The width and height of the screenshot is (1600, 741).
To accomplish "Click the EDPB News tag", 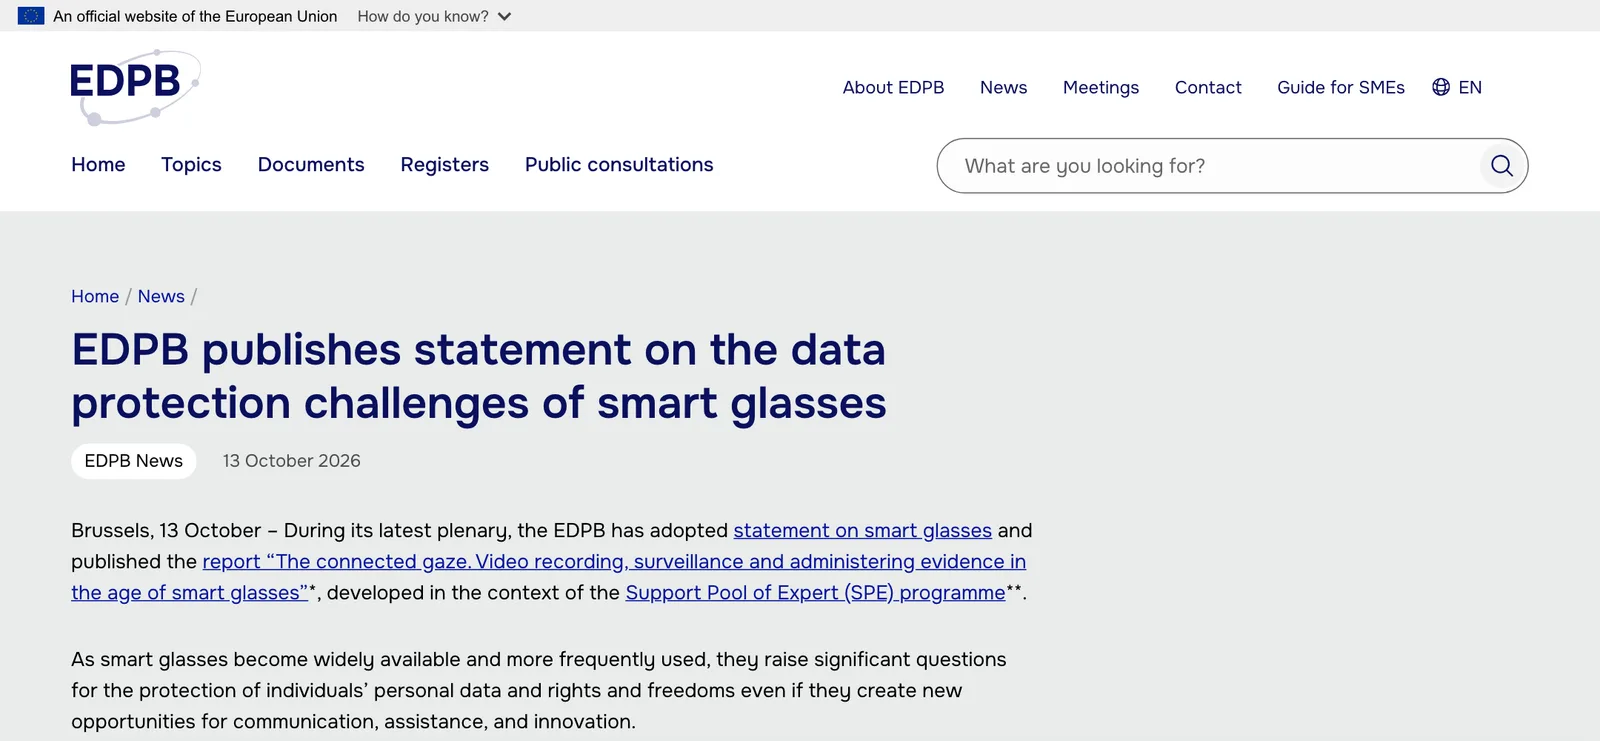I will tap(134, 461).
